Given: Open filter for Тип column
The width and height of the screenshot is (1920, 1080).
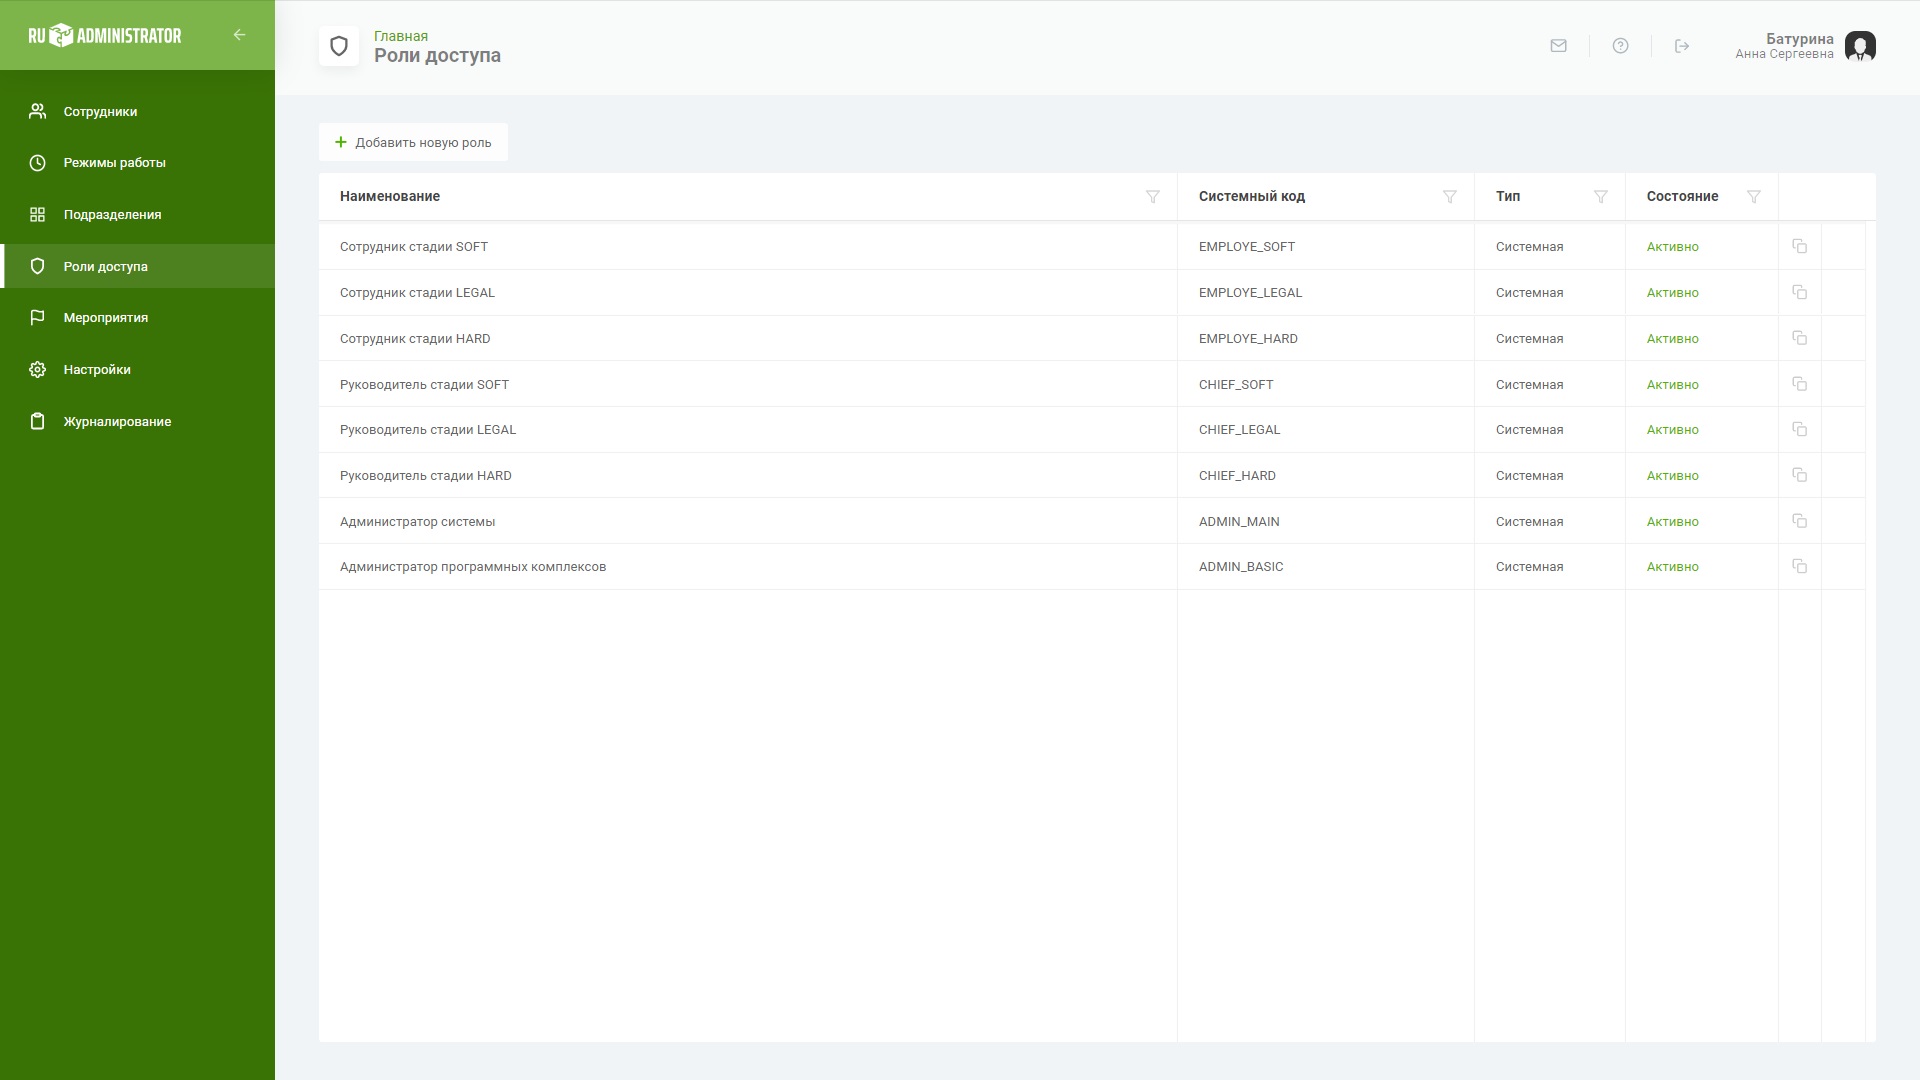Looking at the screenshot, I should 1600,197.
